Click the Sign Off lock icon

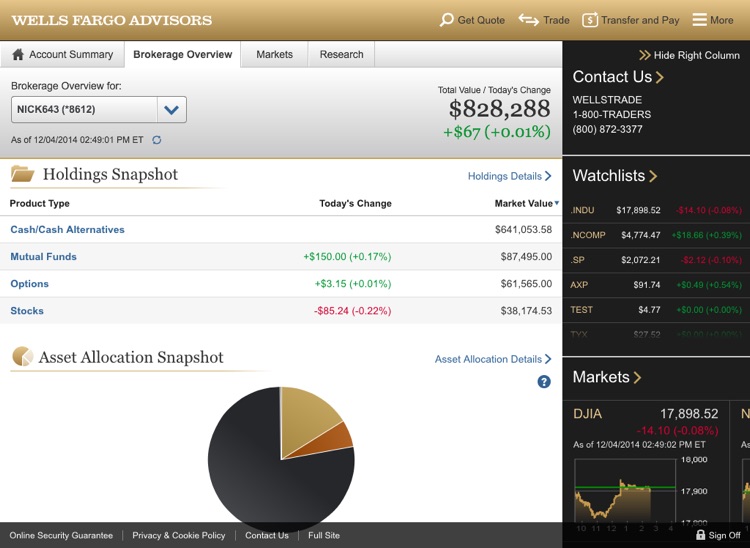[700, 535]
